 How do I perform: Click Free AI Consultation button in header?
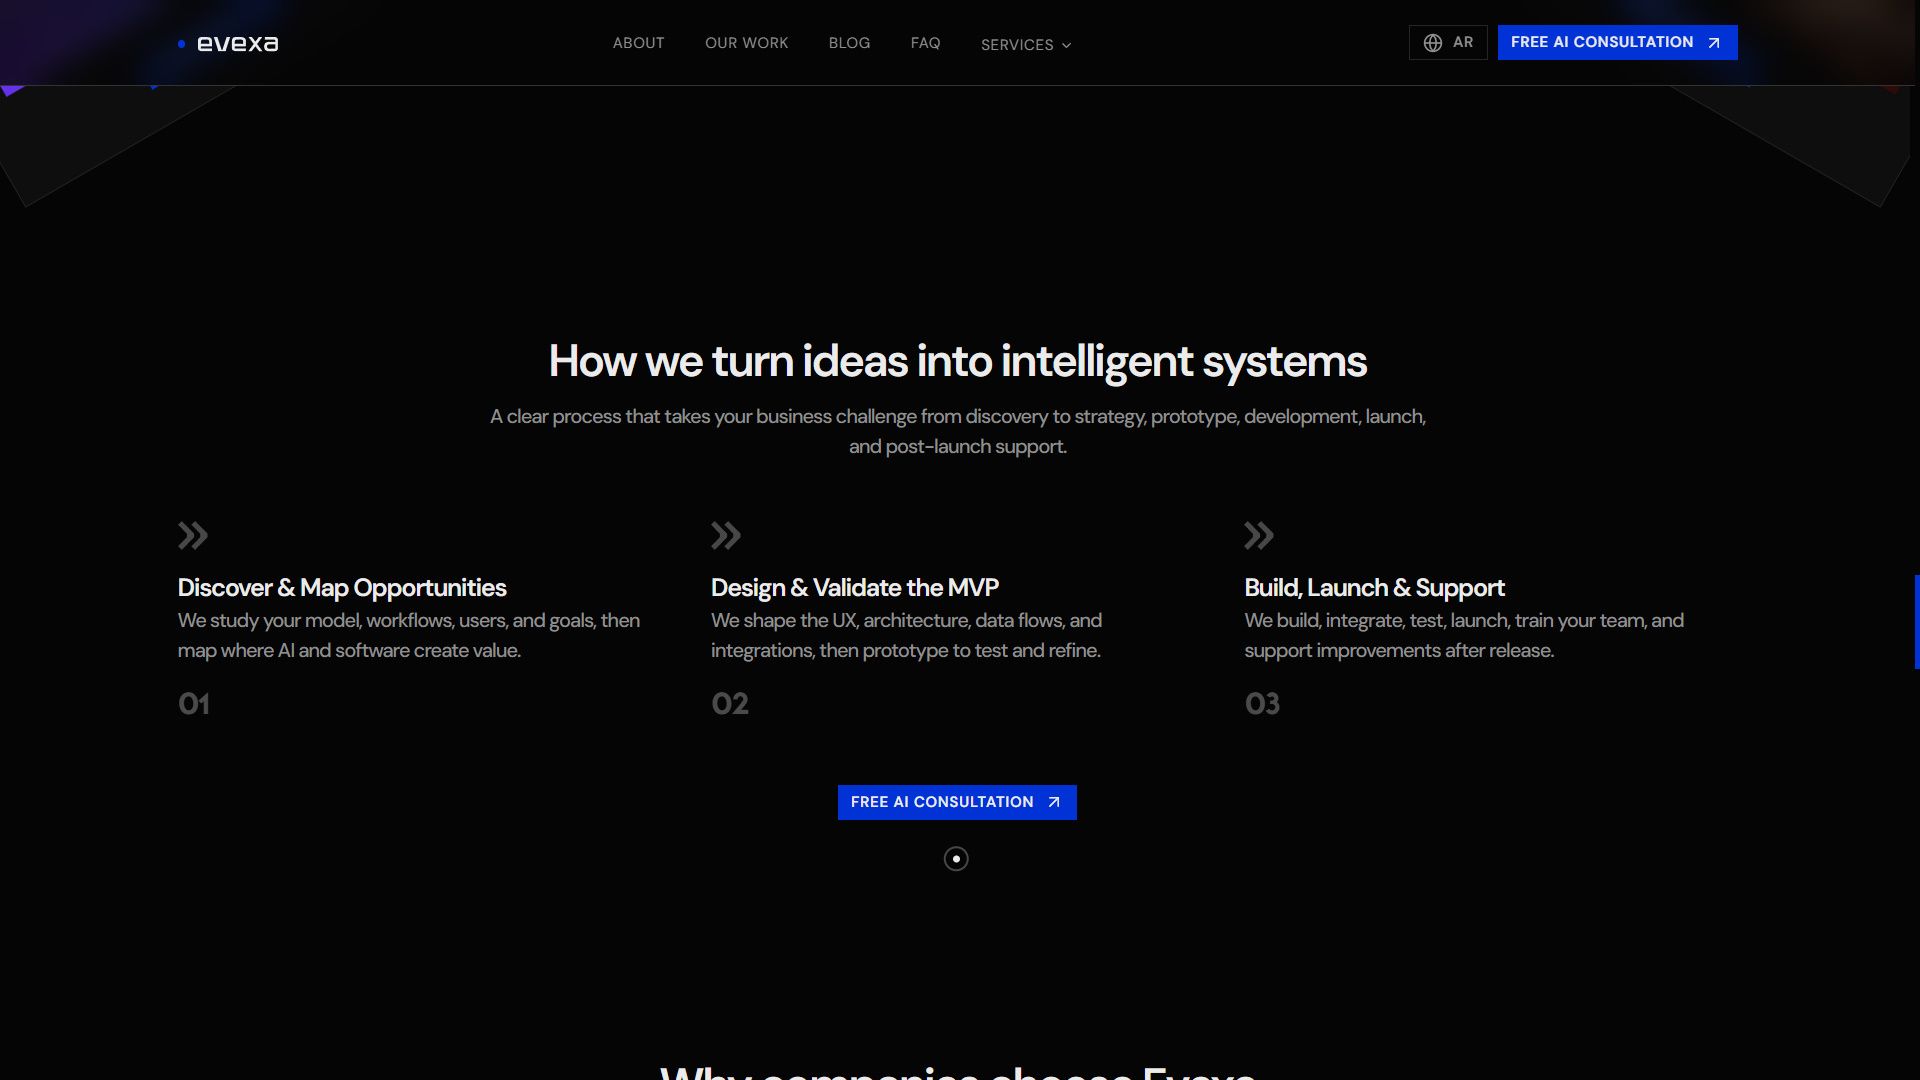coord(1617,43)
